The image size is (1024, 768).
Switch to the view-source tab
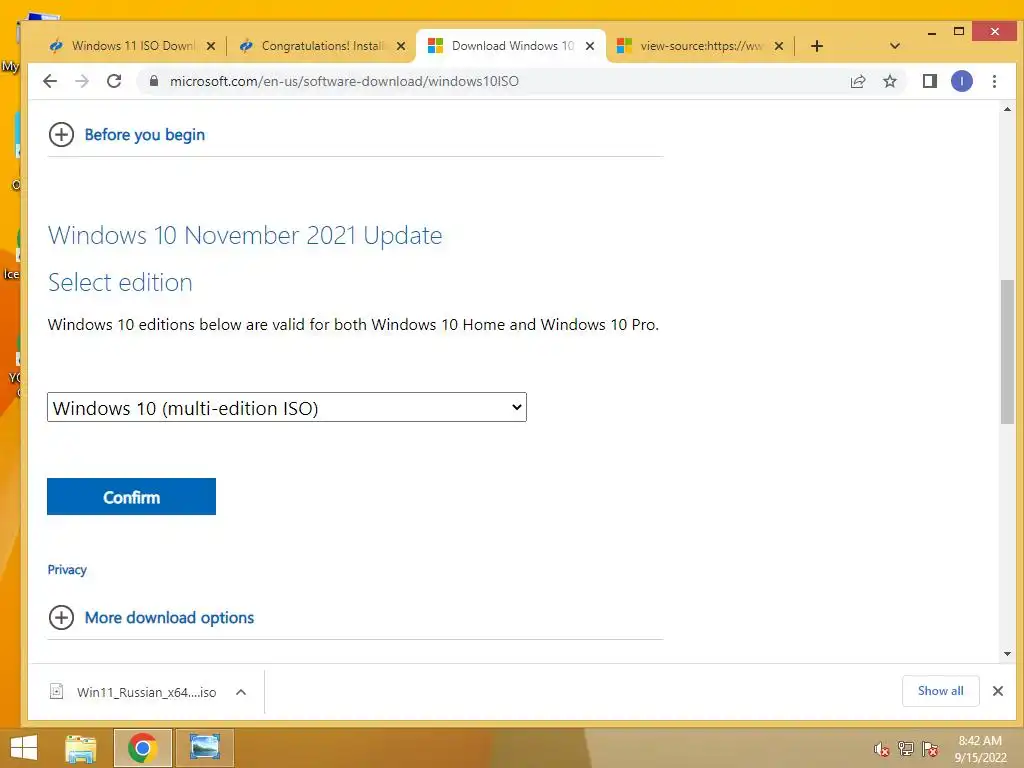[x=700, y=46]
